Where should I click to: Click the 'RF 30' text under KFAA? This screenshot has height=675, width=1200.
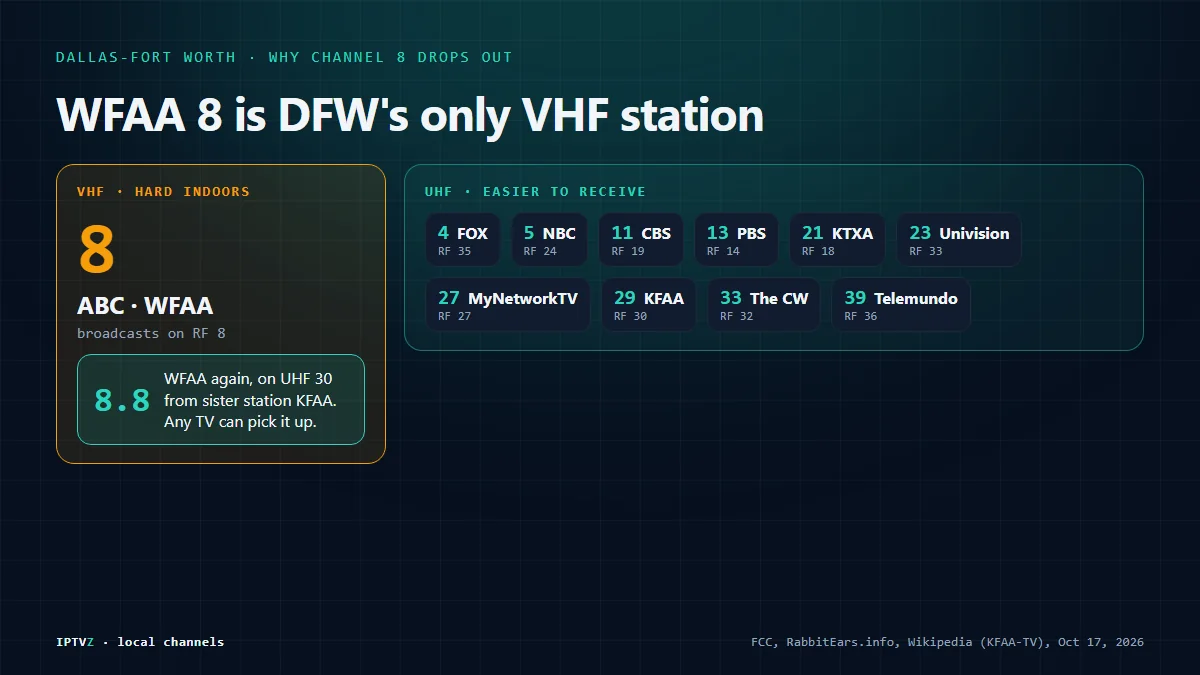[x=630, y=317]
